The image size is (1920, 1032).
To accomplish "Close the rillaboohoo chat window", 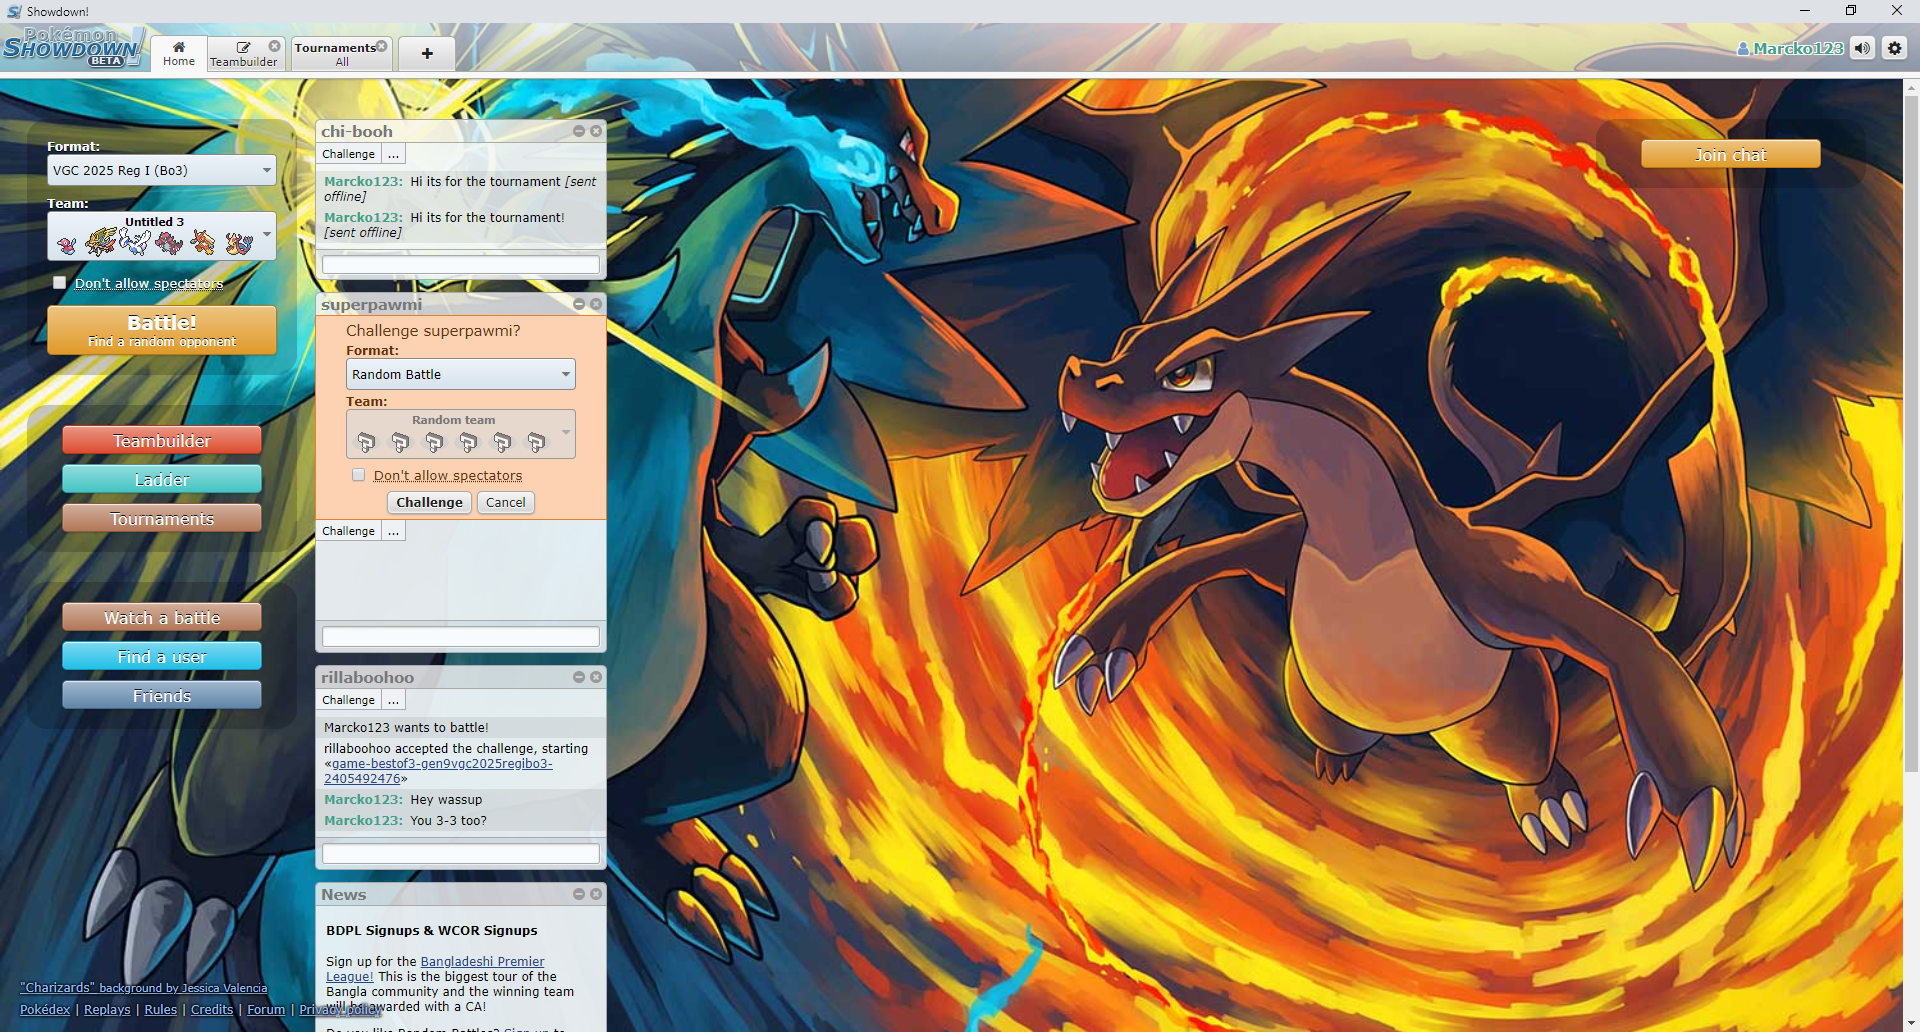I will (x=596, y=677).
